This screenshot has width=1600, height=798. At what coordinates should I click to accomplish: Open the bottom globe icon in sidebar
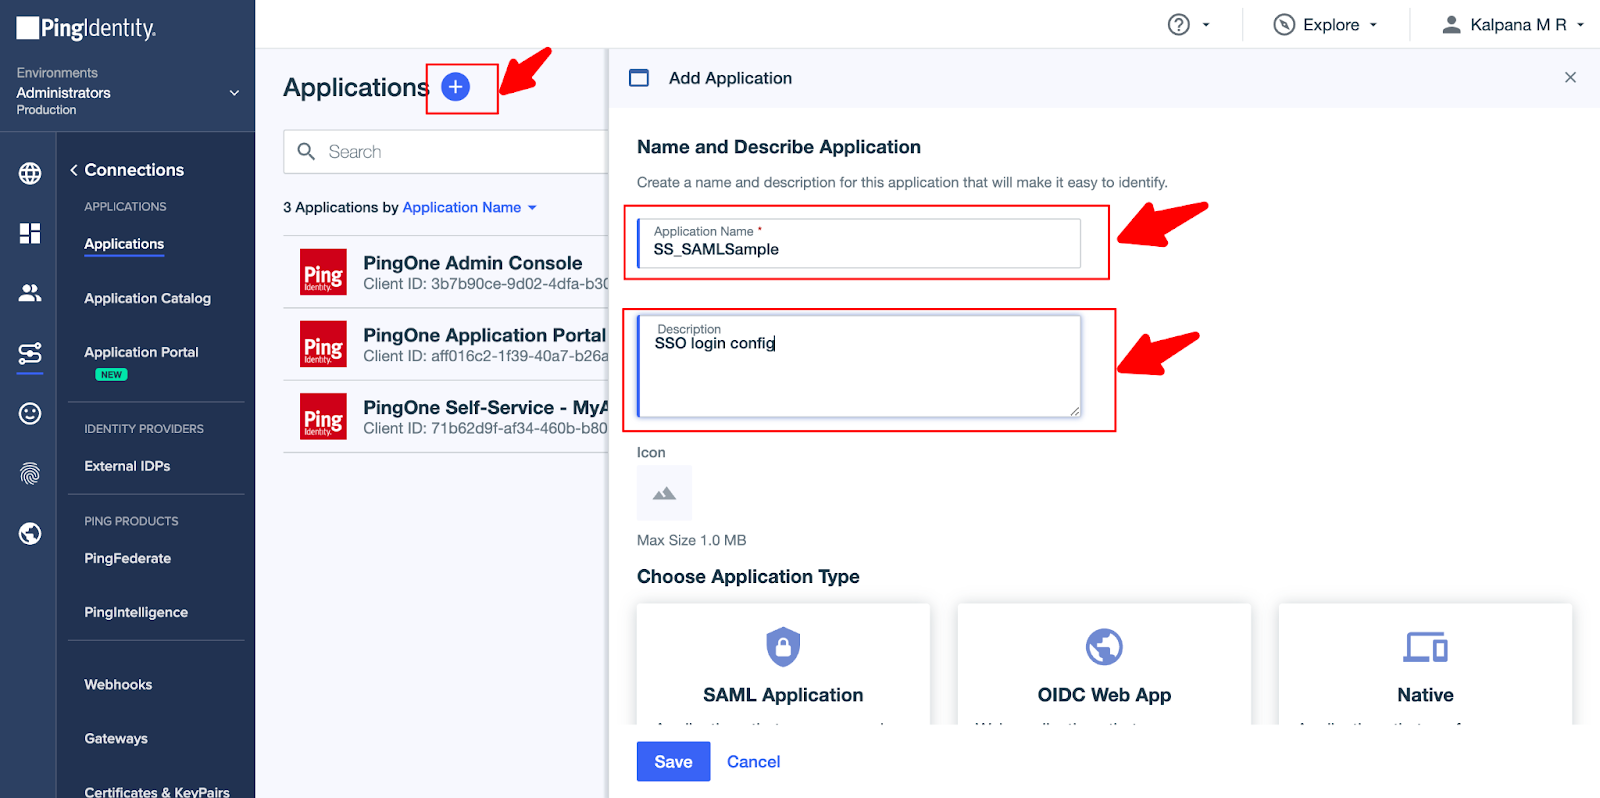[30, 533]
